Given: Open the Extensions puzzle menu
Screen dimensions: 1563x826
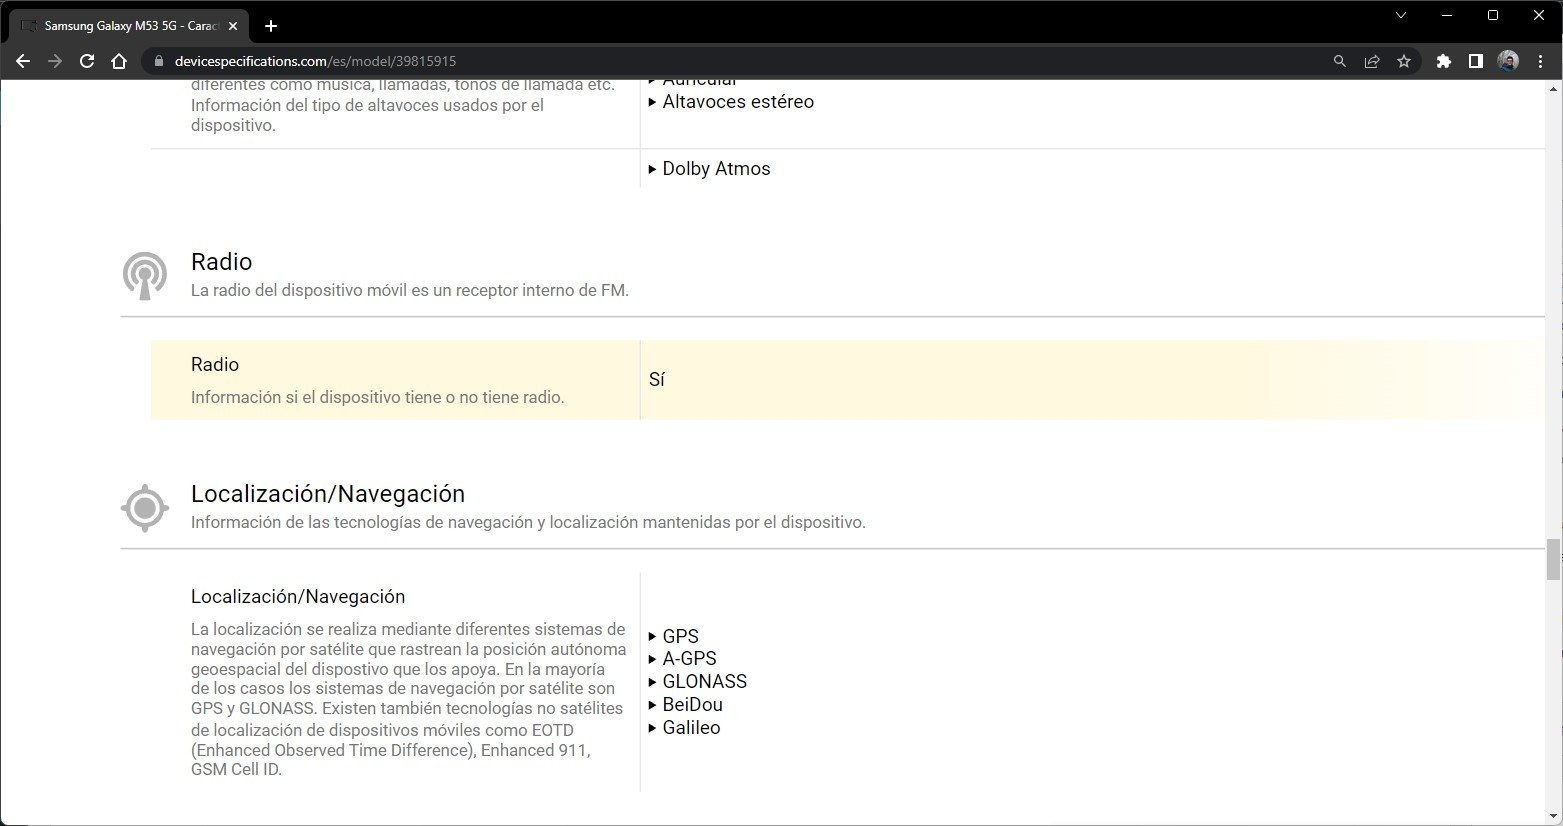Looking at the screenshot, I should 1443,61.
